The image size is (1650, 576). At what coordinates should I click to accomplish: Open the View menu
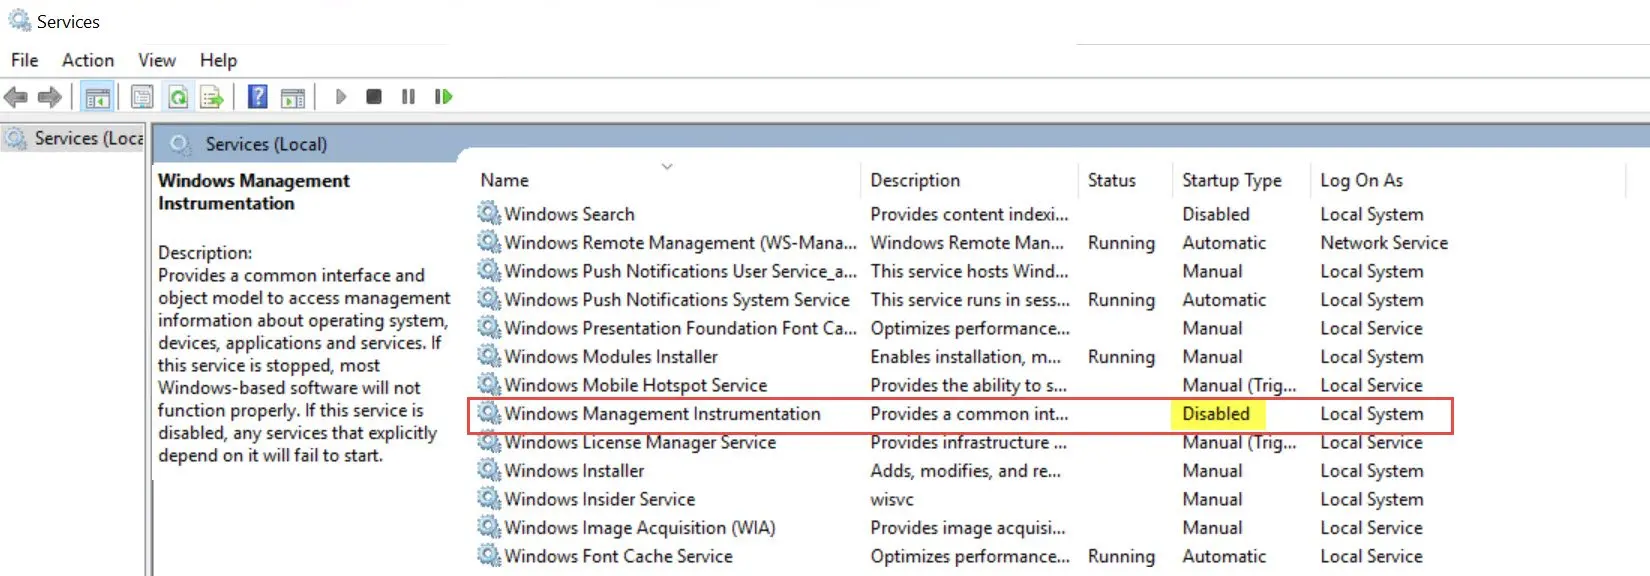click(157, 60)
